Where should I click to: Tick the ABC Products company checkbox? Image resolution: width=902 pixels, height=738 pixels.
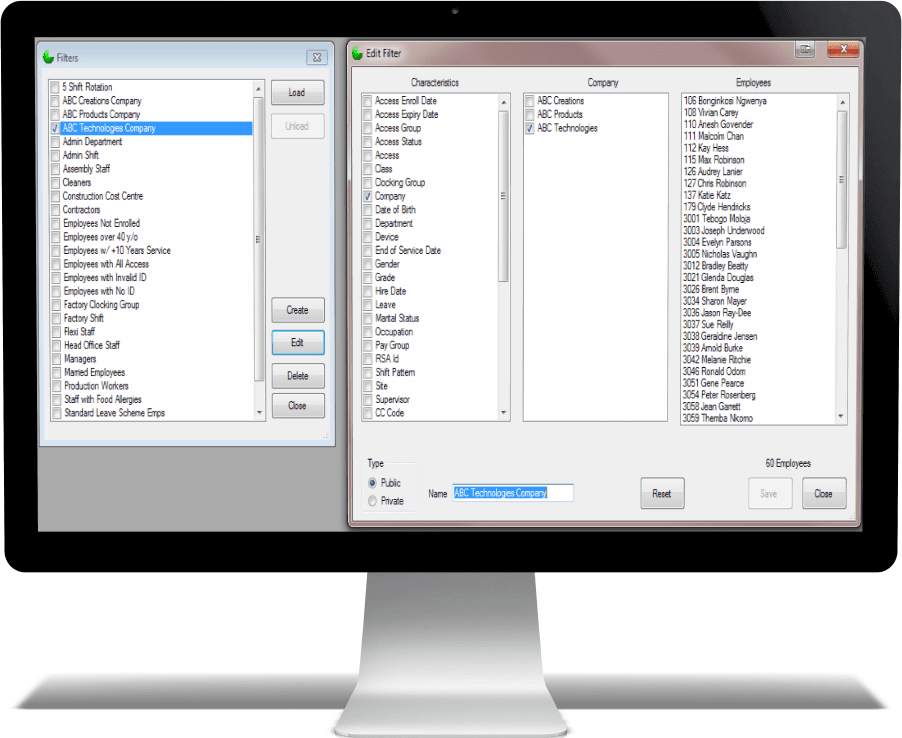tap(530, 115)
